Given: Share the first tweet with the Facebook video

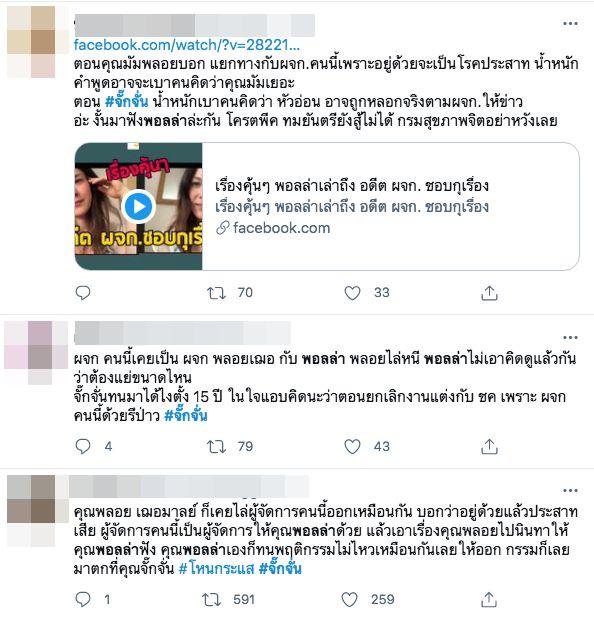Looking at the screenshot, I should point(489,293).
